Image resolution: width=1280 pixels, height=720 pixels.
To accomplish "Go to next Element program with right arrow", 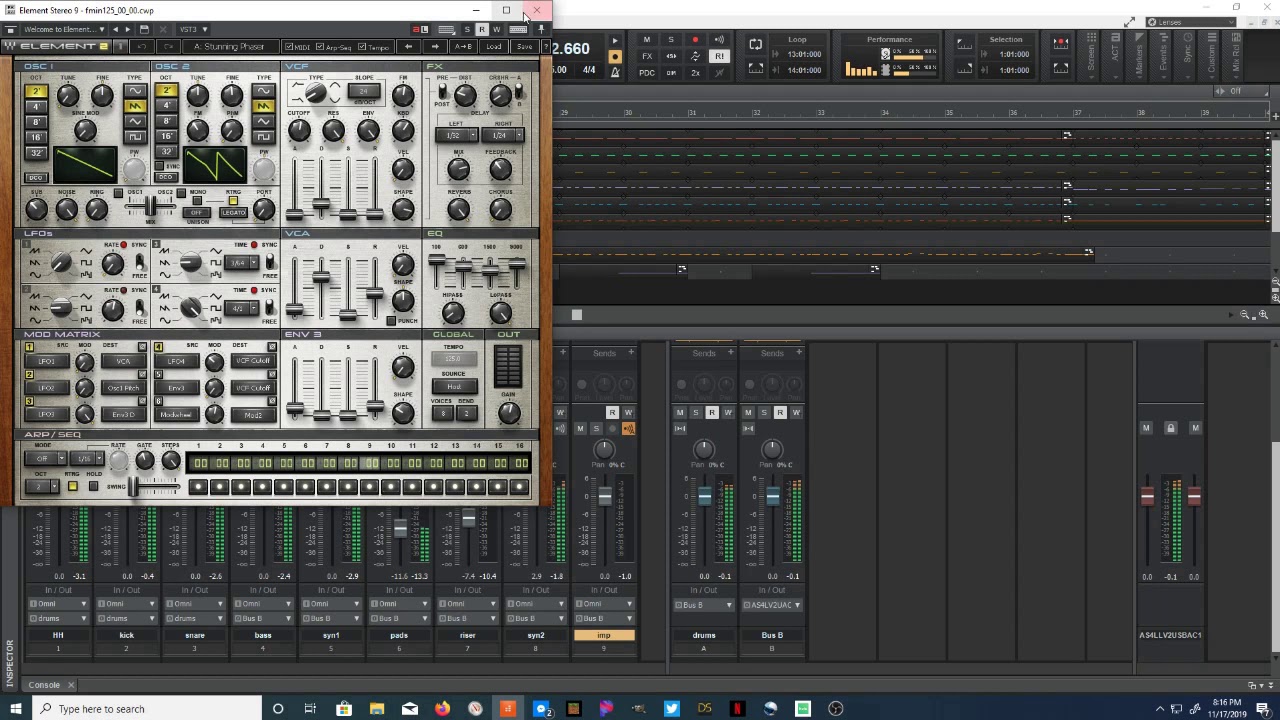I will pos(434,47).
